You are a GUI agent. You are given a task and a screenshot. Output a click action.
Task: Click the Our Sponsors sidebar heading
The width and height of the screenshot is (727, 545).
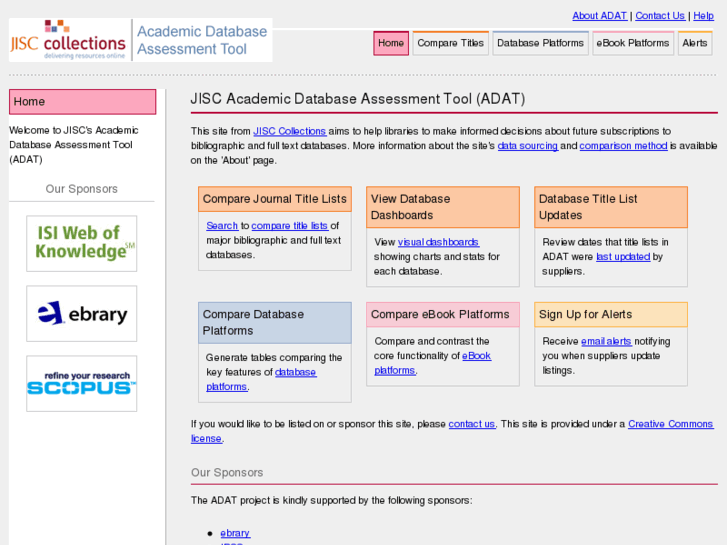(x=82, y=189)
